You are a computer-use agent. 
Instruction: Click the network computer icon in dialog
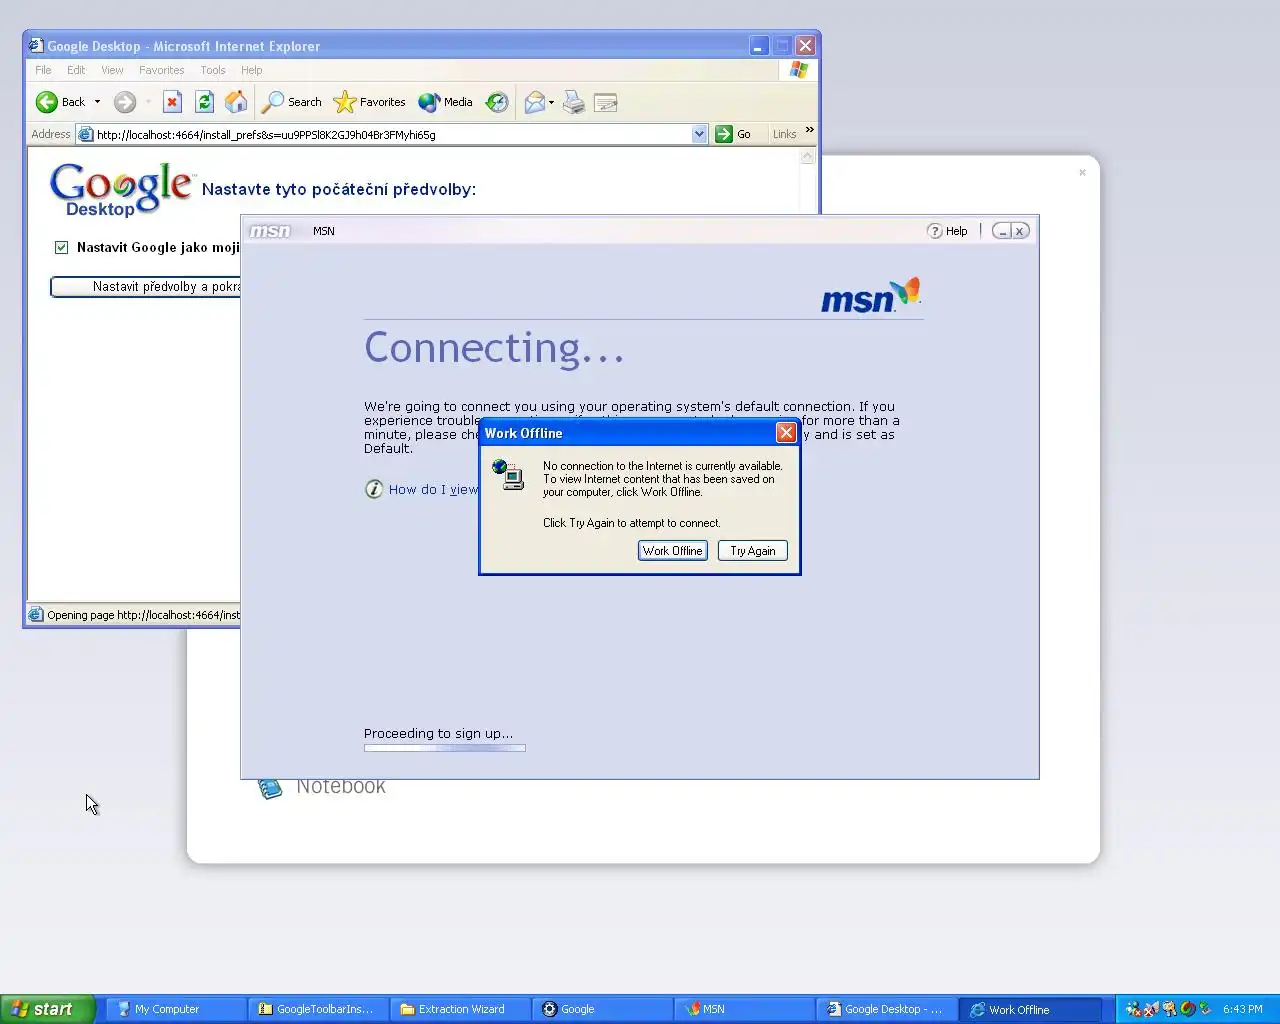click(x=508, y=474)
